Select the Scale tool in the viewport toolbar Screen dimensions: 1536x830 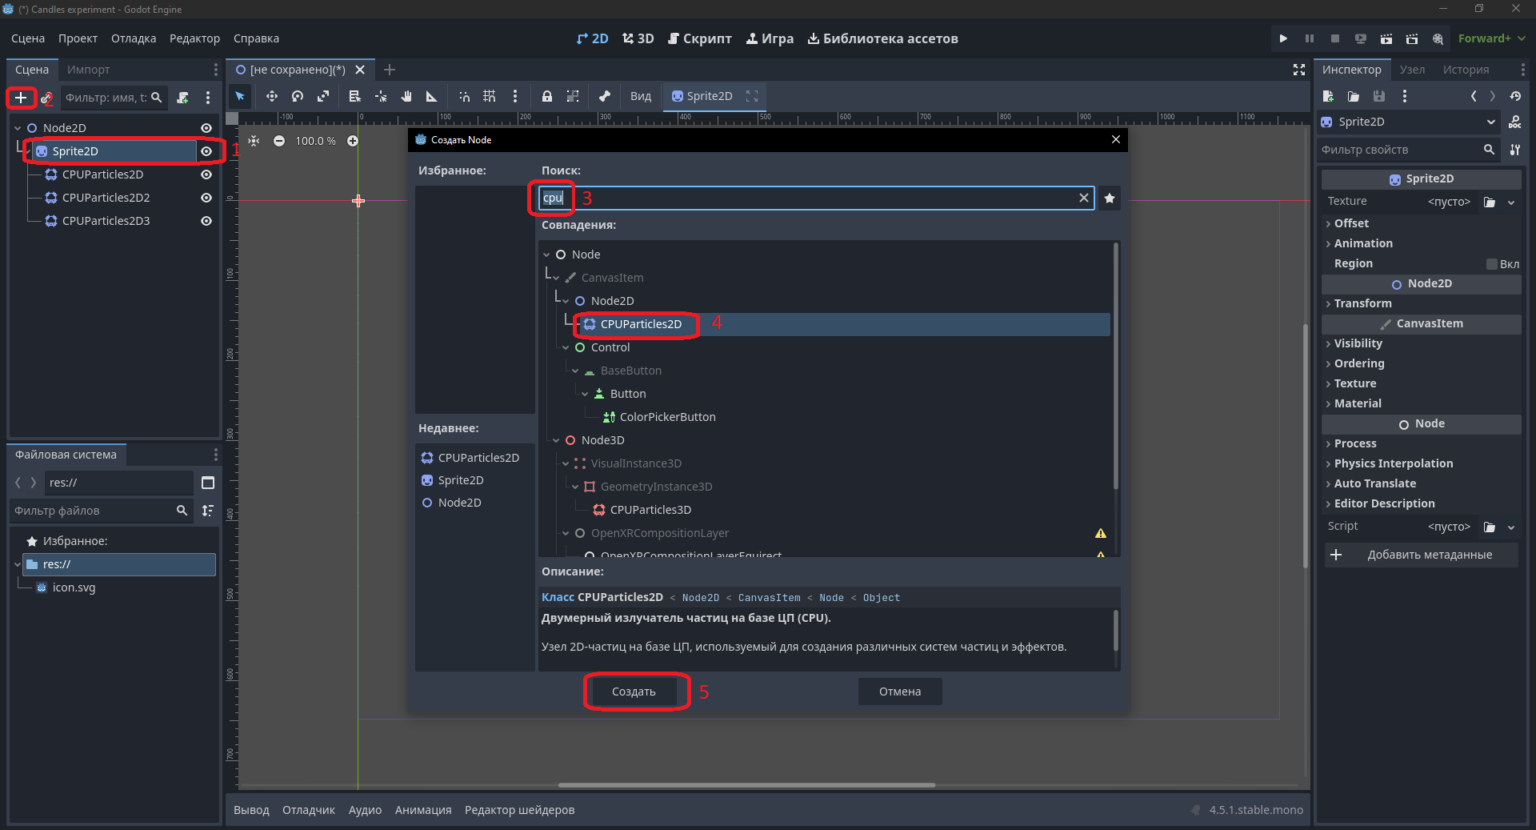[323, 96]
